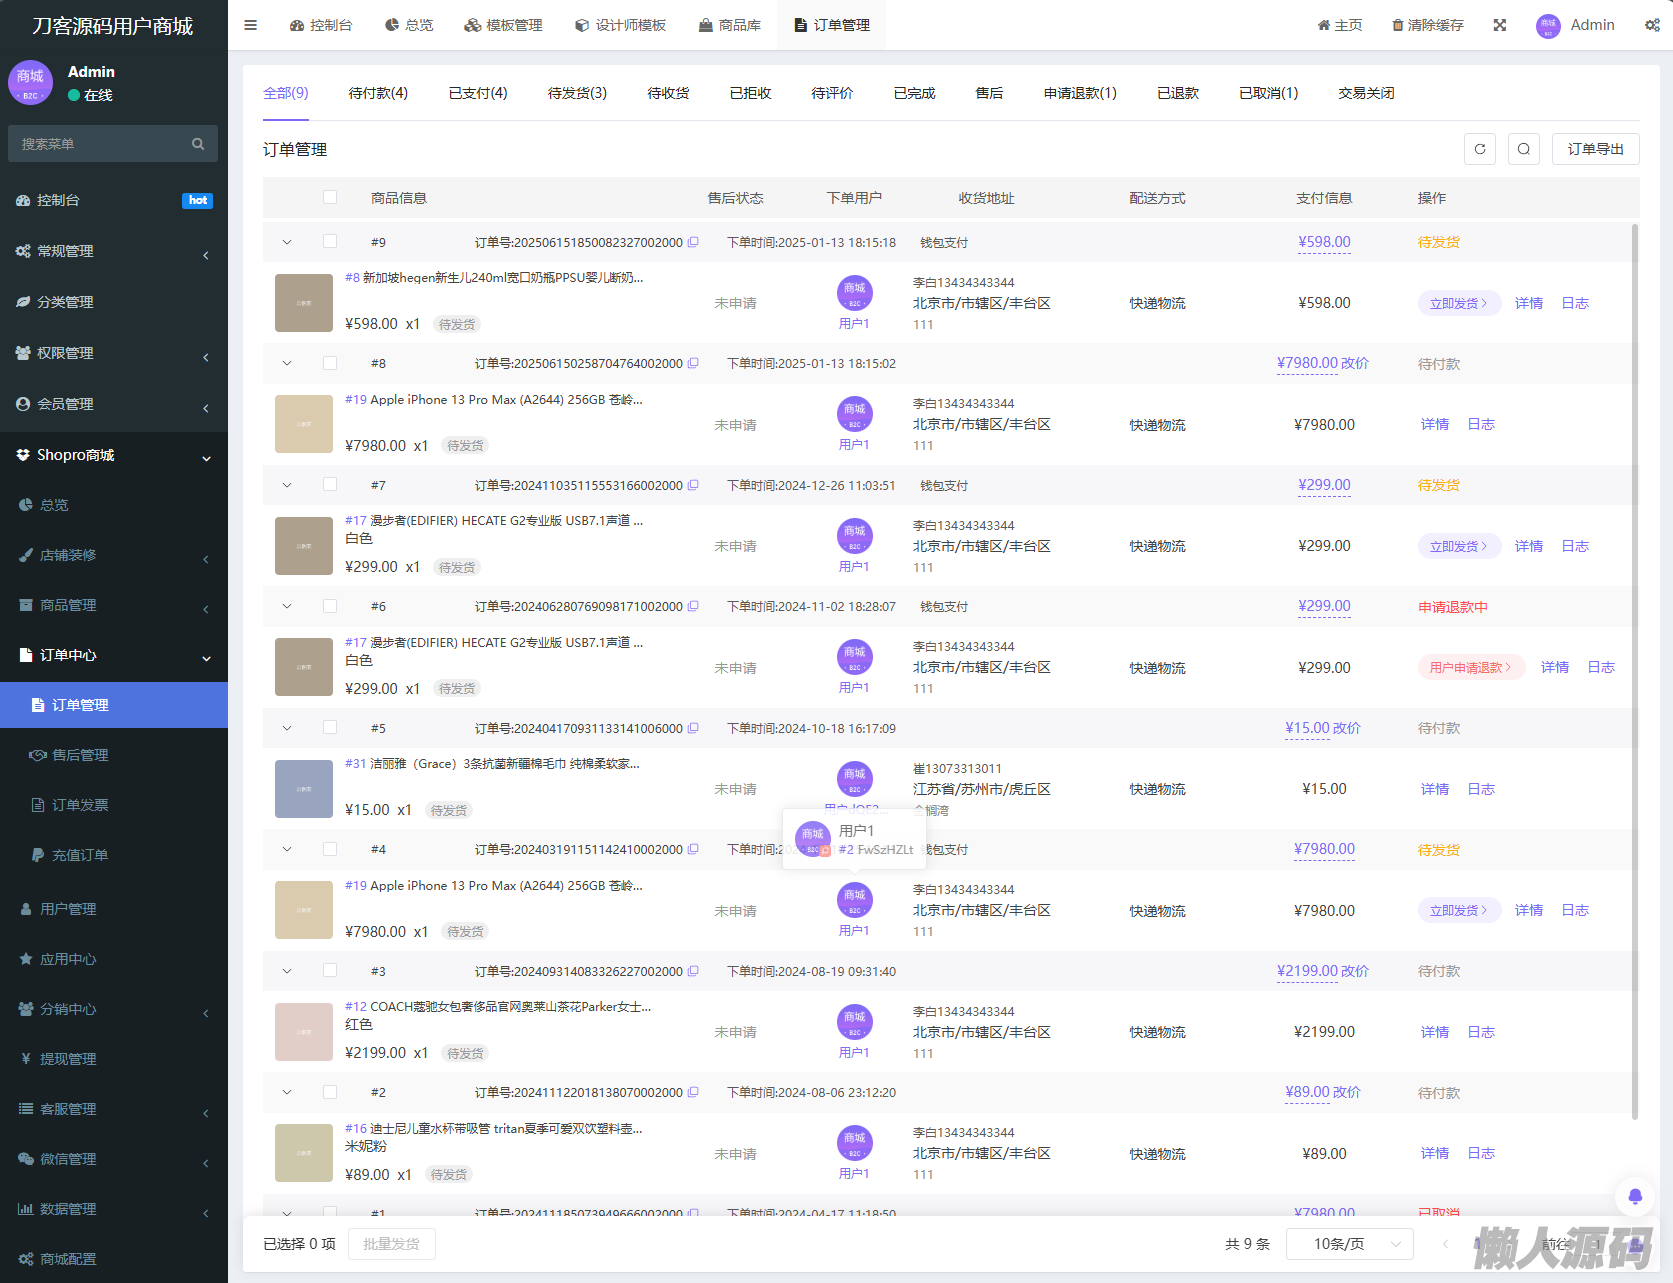Select the checkbox for order #9
1673x1283 pixels.
point(330,241)
